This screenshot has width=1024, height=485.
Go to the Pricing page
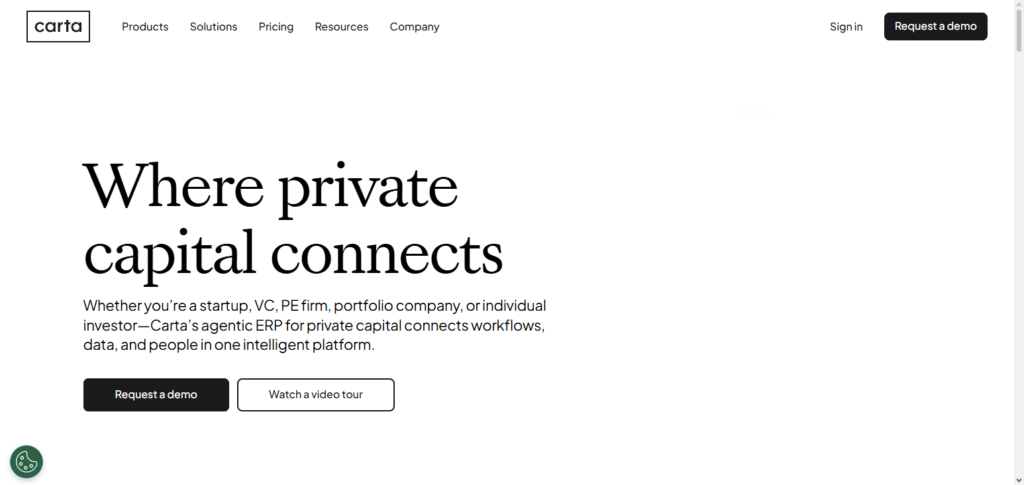coord(276,27)
